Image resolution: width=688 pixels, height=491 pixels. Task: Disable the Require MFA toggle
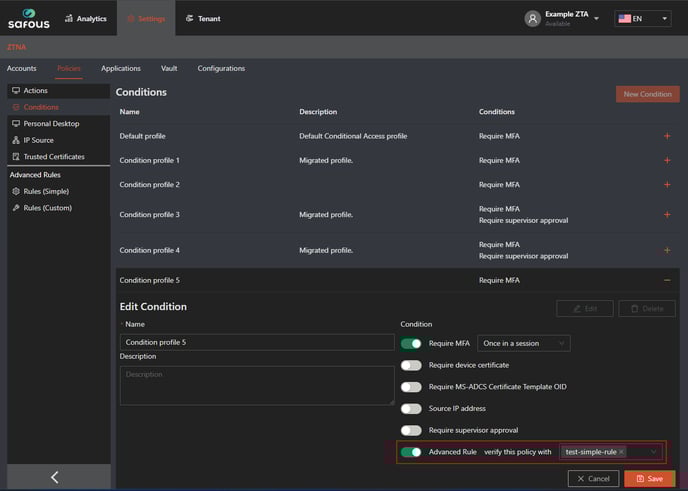[411, 343]
